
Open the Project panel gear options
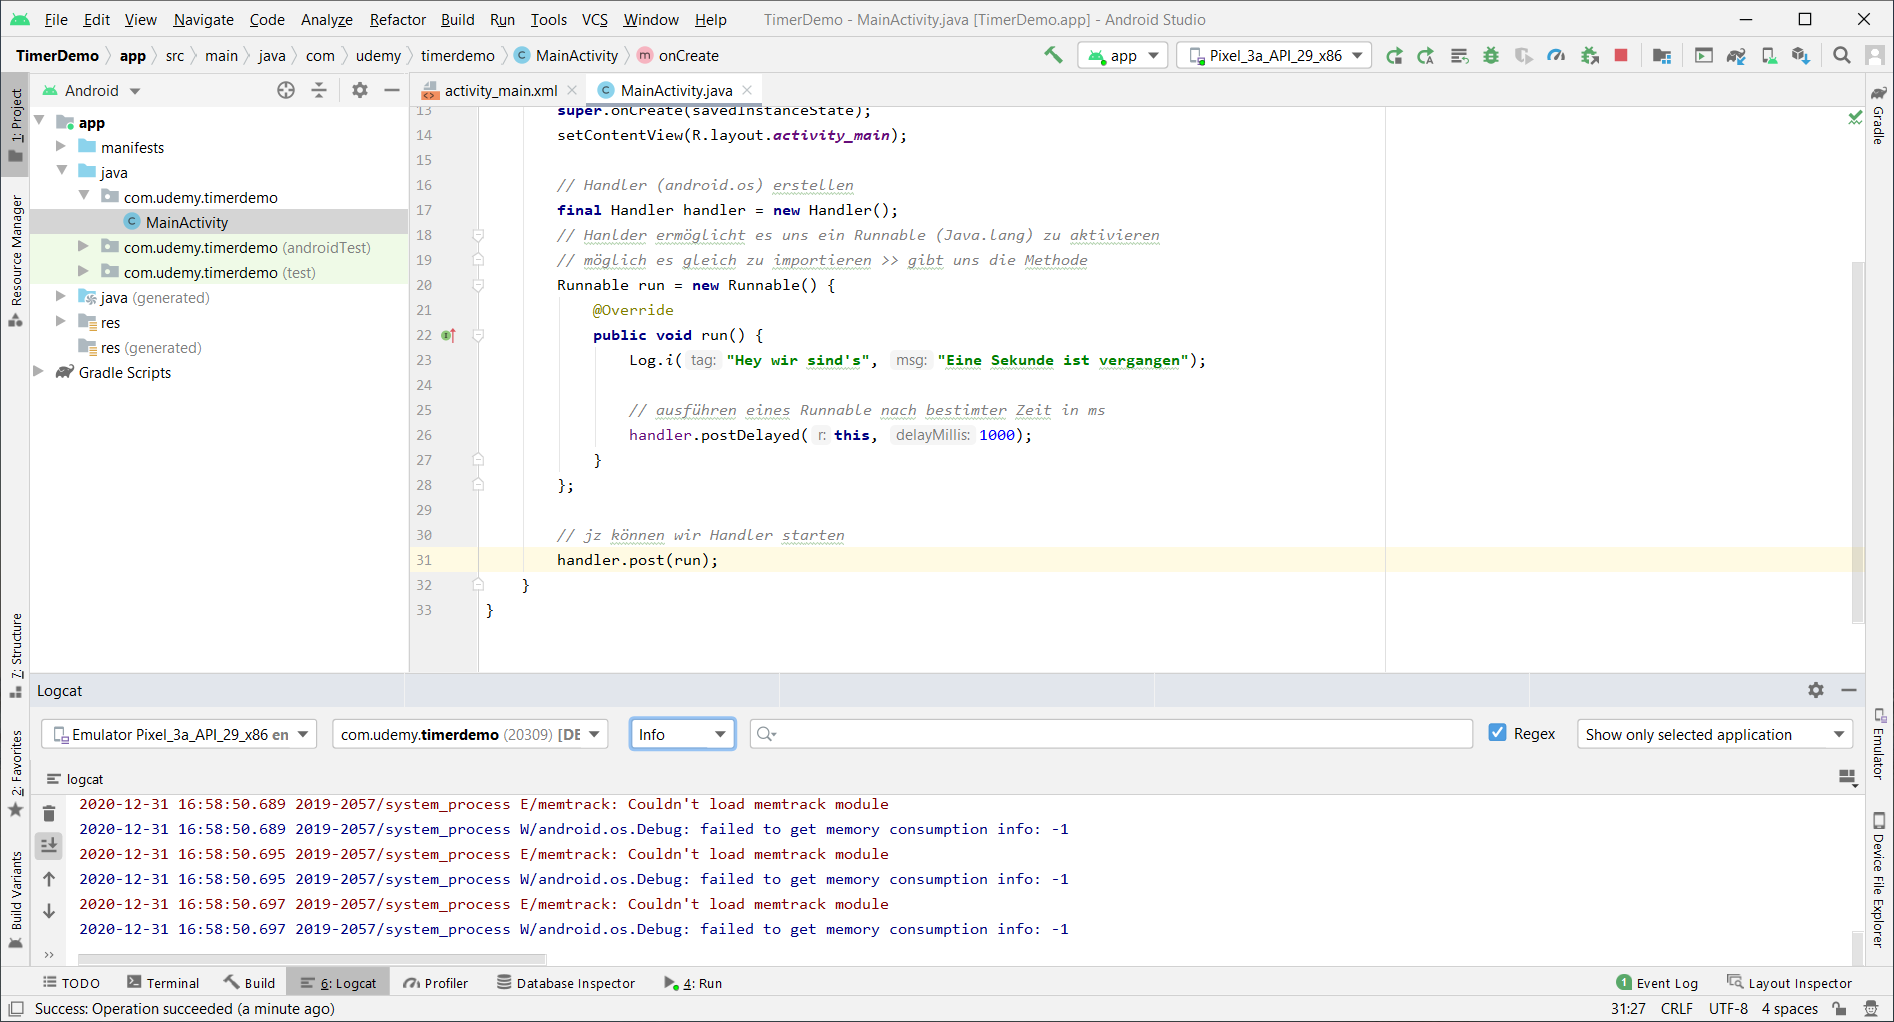[360, 90]
